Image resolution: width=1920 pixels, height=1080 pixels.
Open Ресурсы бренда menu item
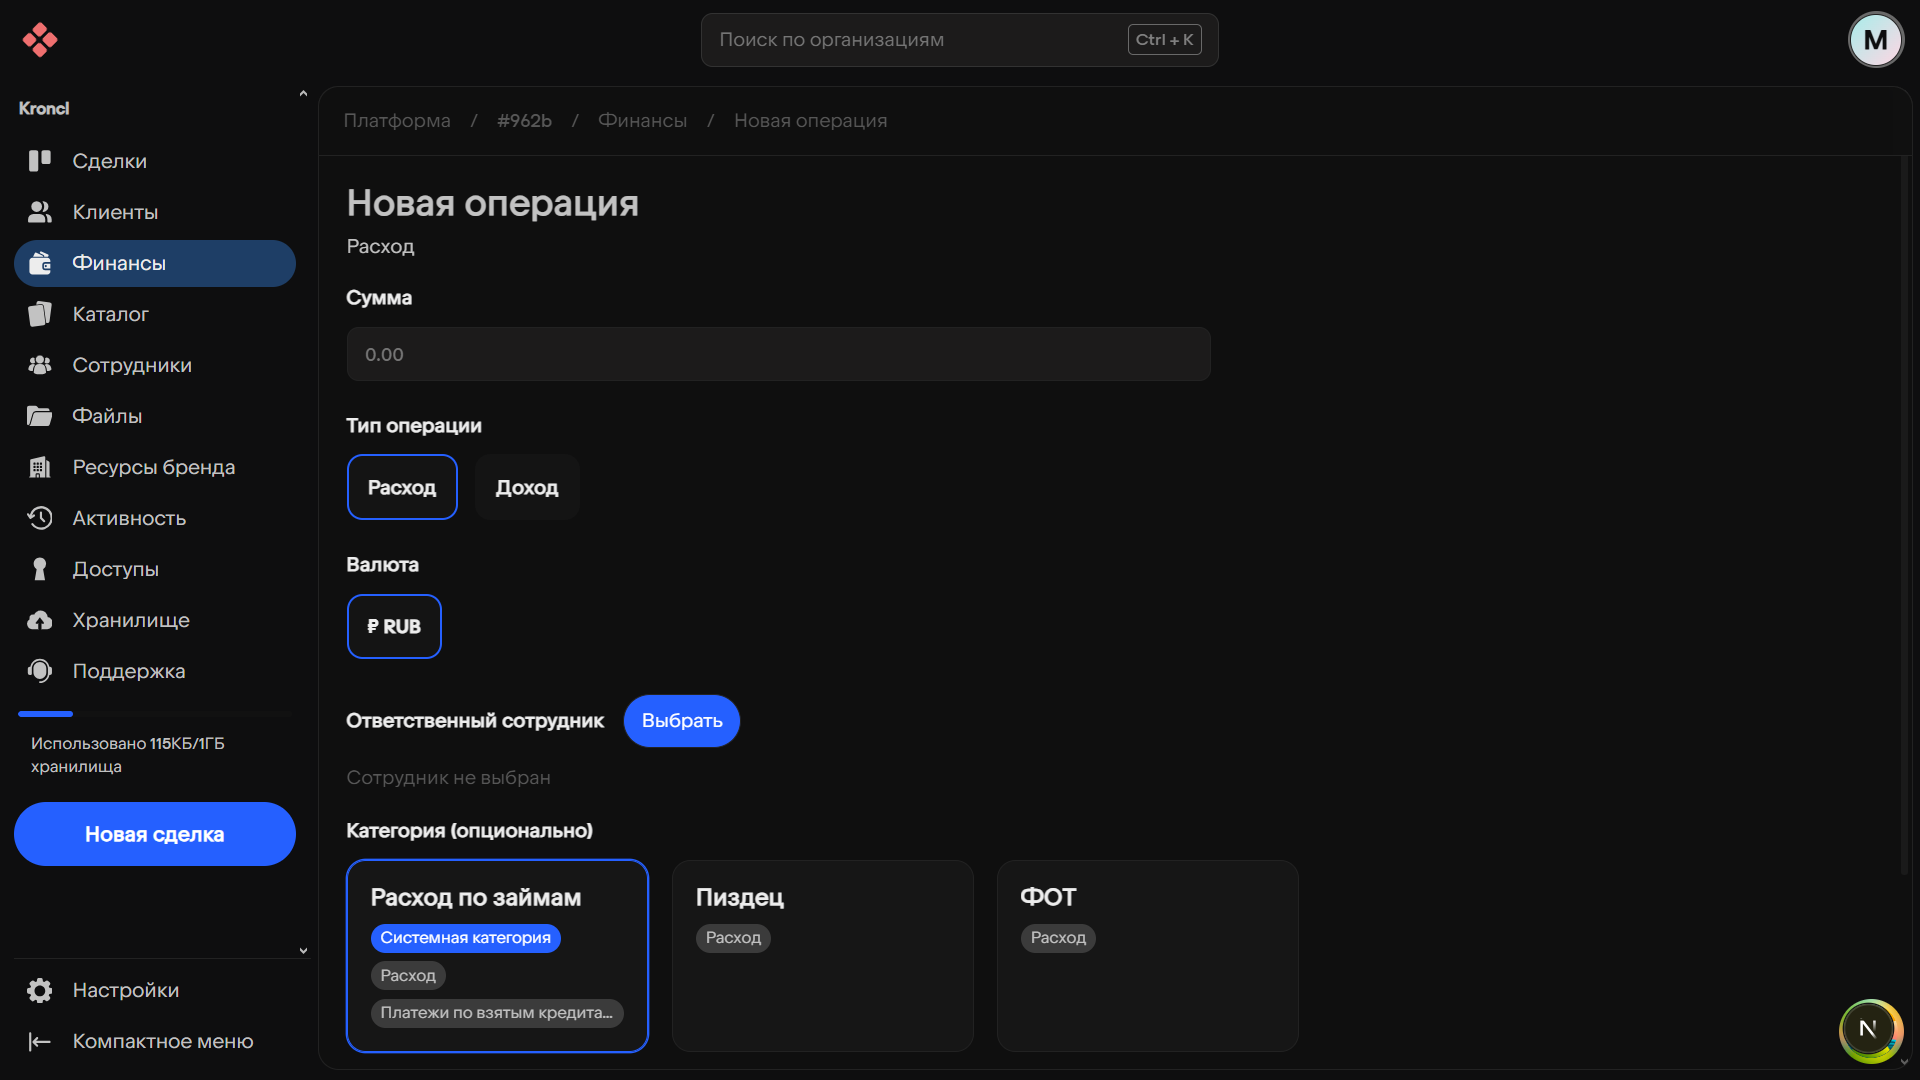pyautogui.click(x=153, y=467)
